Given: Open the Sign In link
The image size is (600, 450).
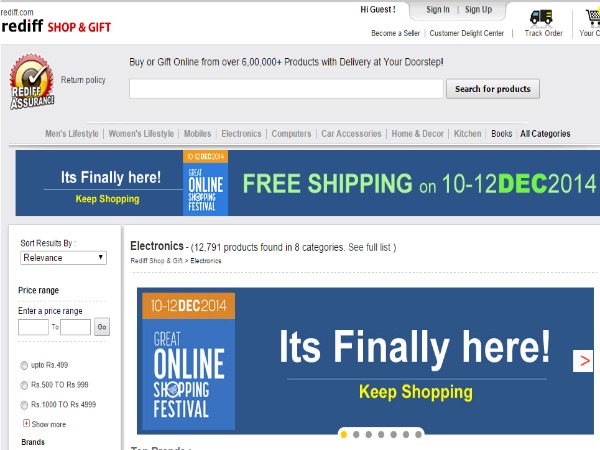Looking at the screenshot, I should pos(438,10).
